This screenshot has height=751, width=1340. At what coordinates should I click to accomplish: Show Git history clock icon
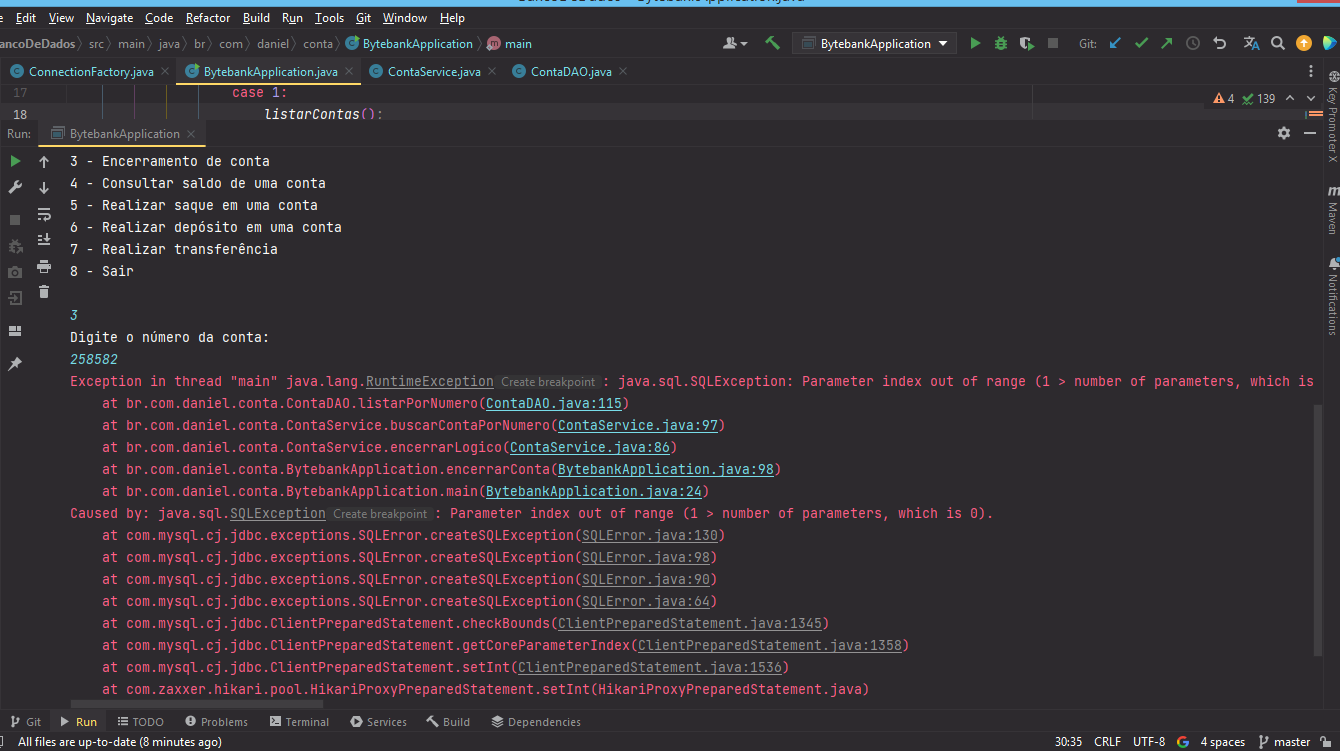tap(1193, 44)
